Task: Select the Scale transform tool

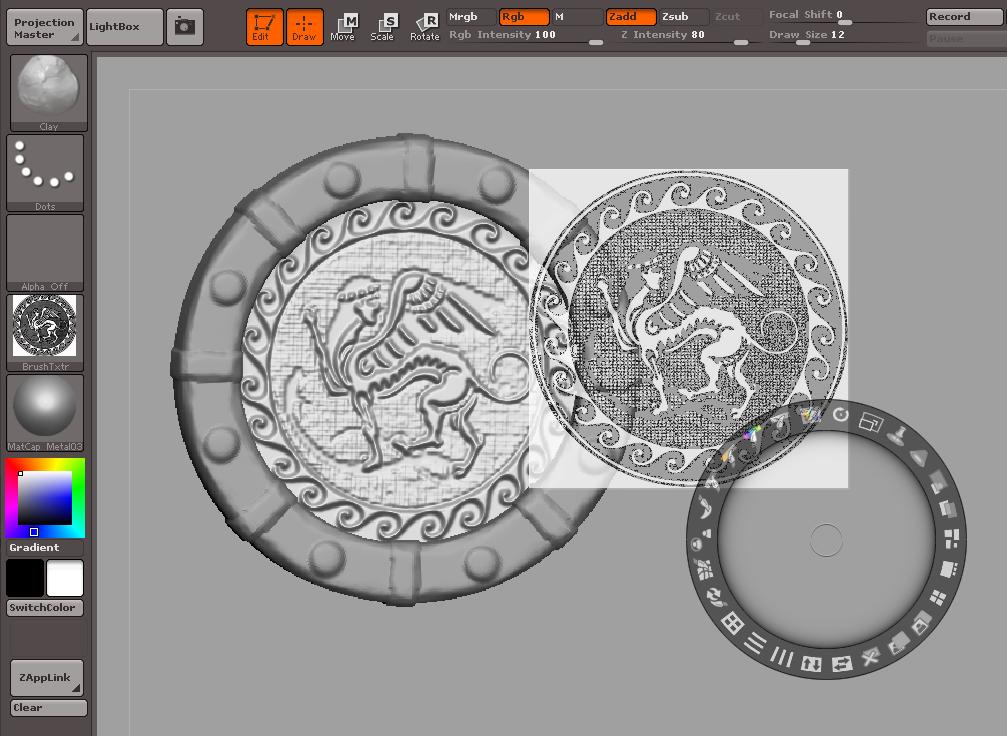Action: (383, 27)
